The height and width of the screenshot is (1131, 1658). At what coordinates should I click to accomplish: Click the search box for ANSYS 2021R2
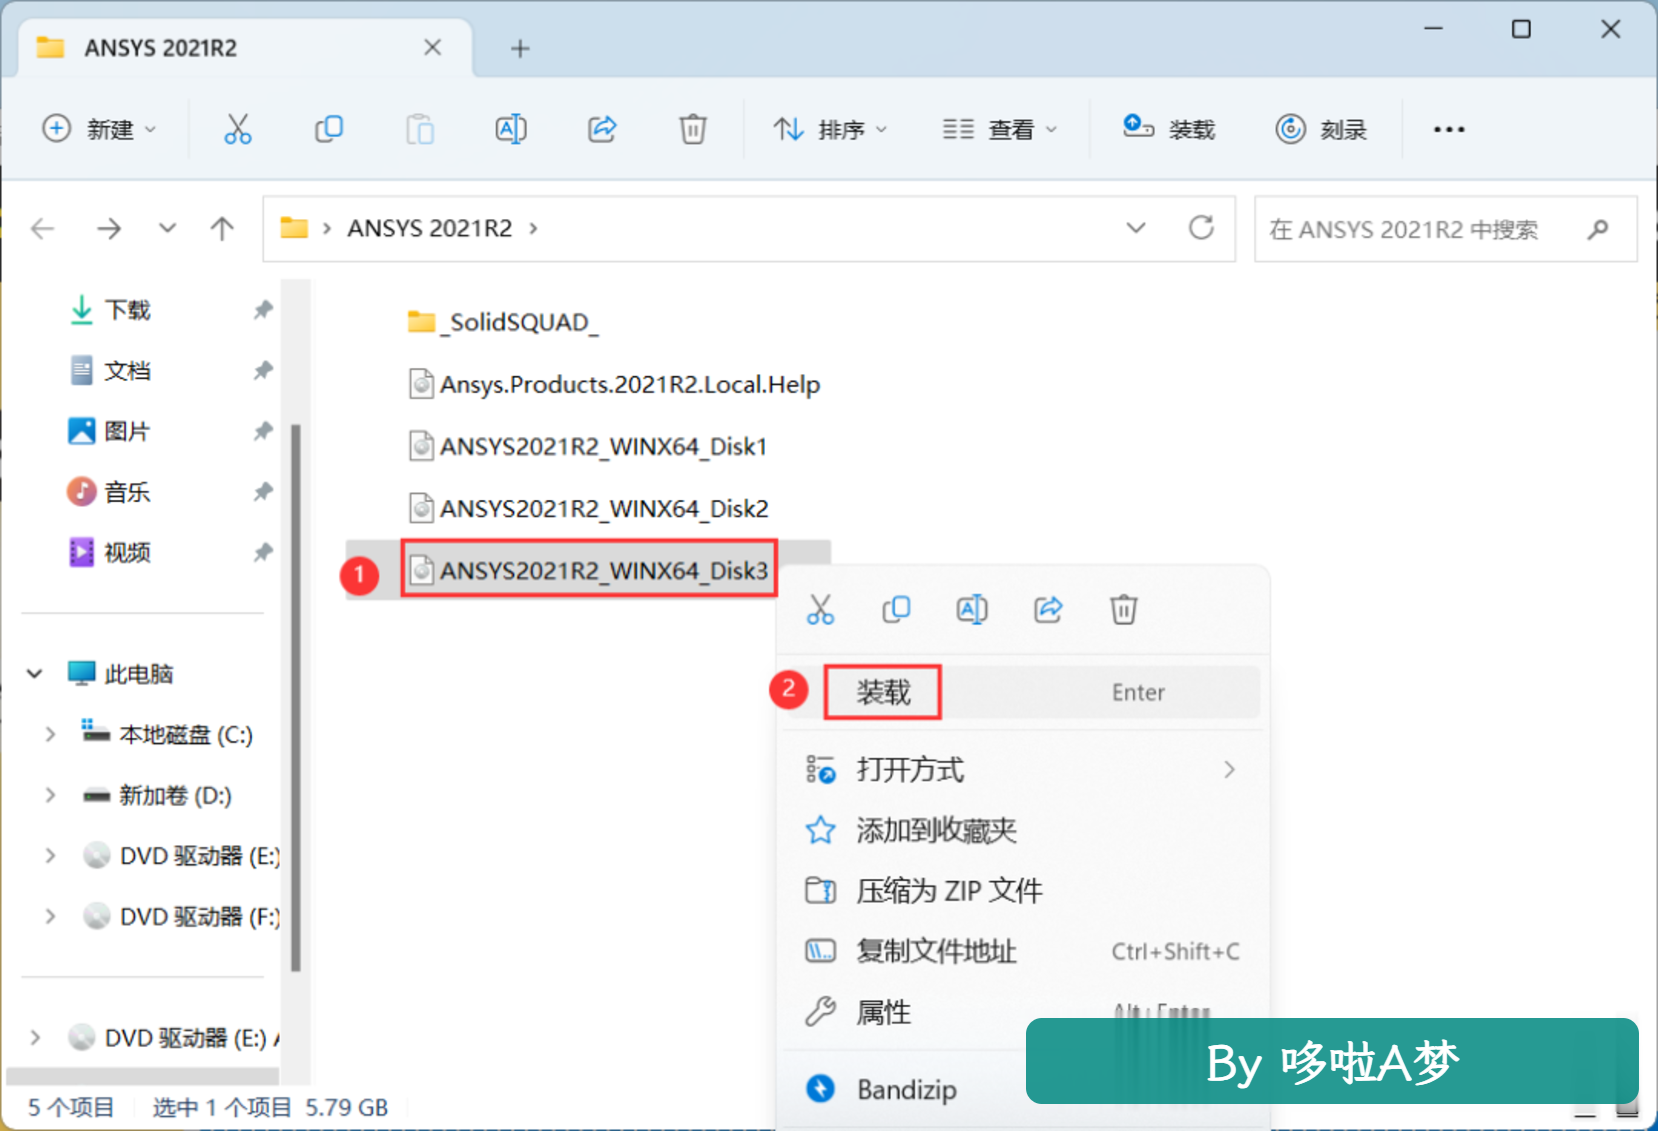(x=1446, y=229)
